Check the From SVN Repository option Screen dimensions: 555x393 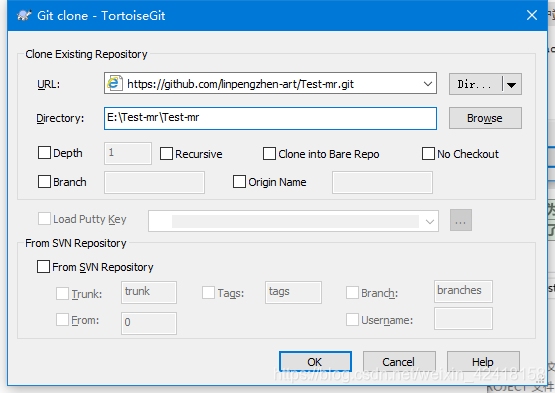(43, 267)
